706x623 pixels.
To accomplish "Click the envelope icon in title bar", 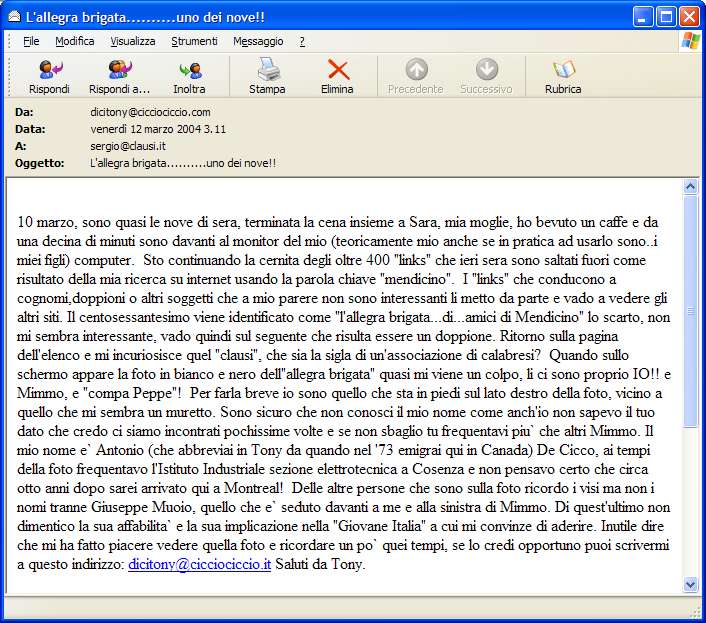I will pos(14,17).
